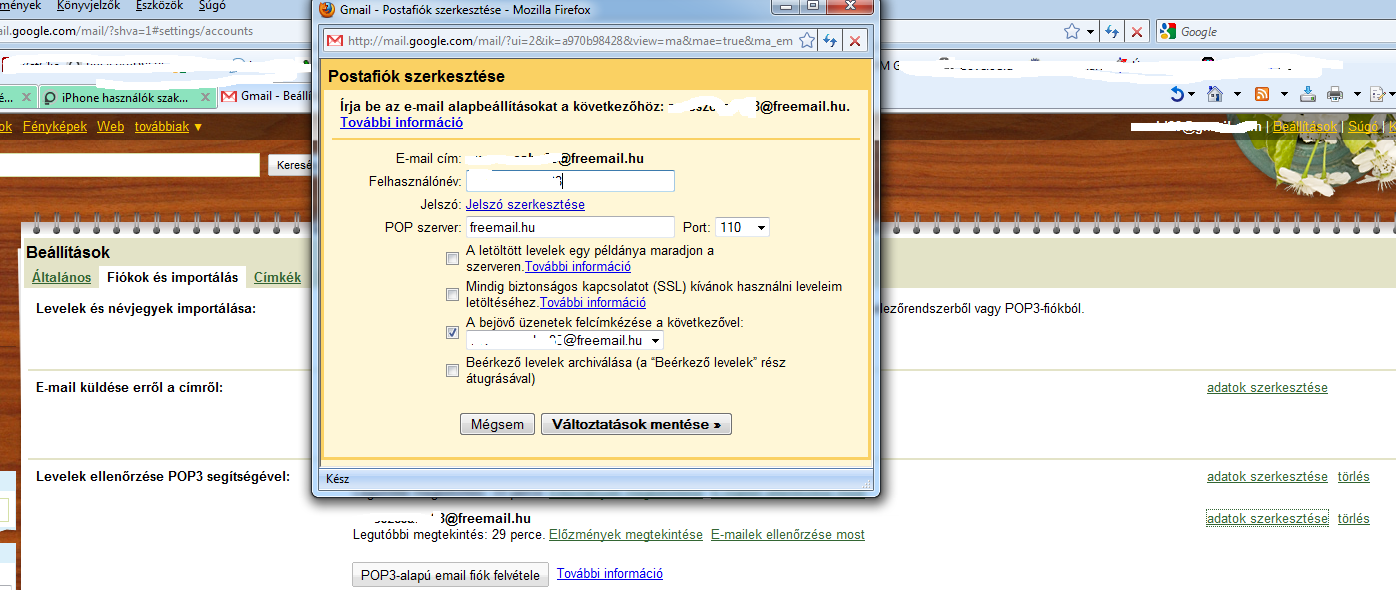Click into the Felhasználónév input field

570,181
